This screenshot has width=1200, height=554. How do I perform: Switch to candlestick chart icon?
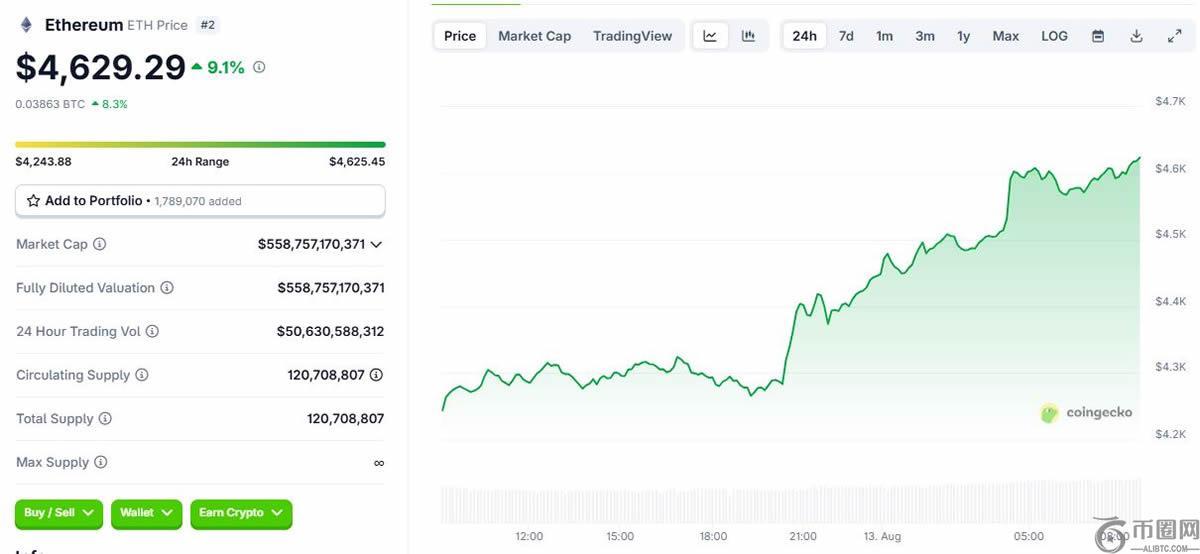[x=748, y=36]
